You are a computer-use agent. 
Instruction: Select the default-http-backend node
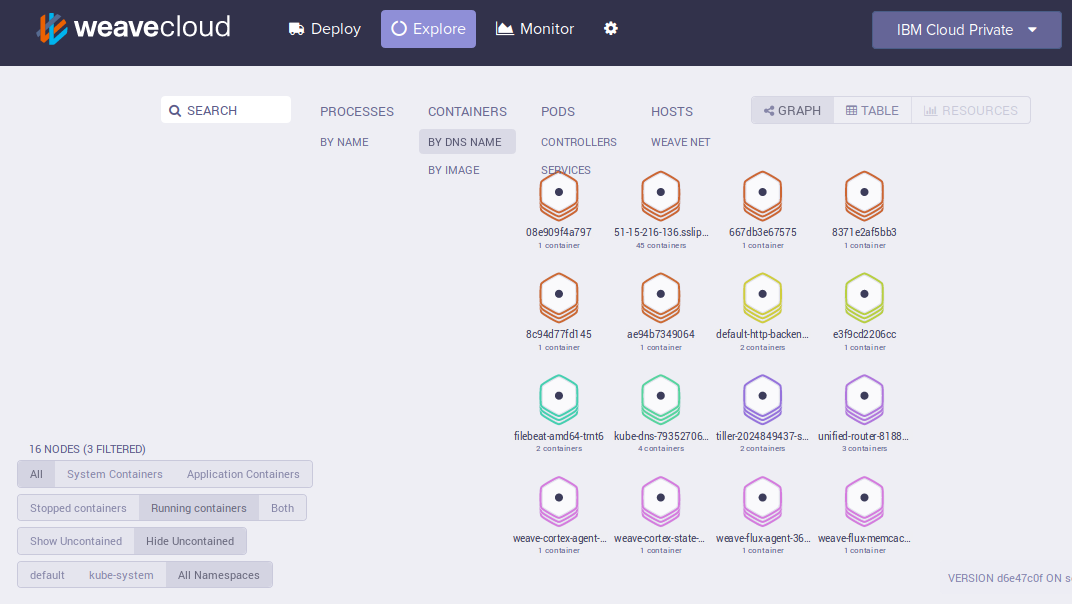coord(762,297)
